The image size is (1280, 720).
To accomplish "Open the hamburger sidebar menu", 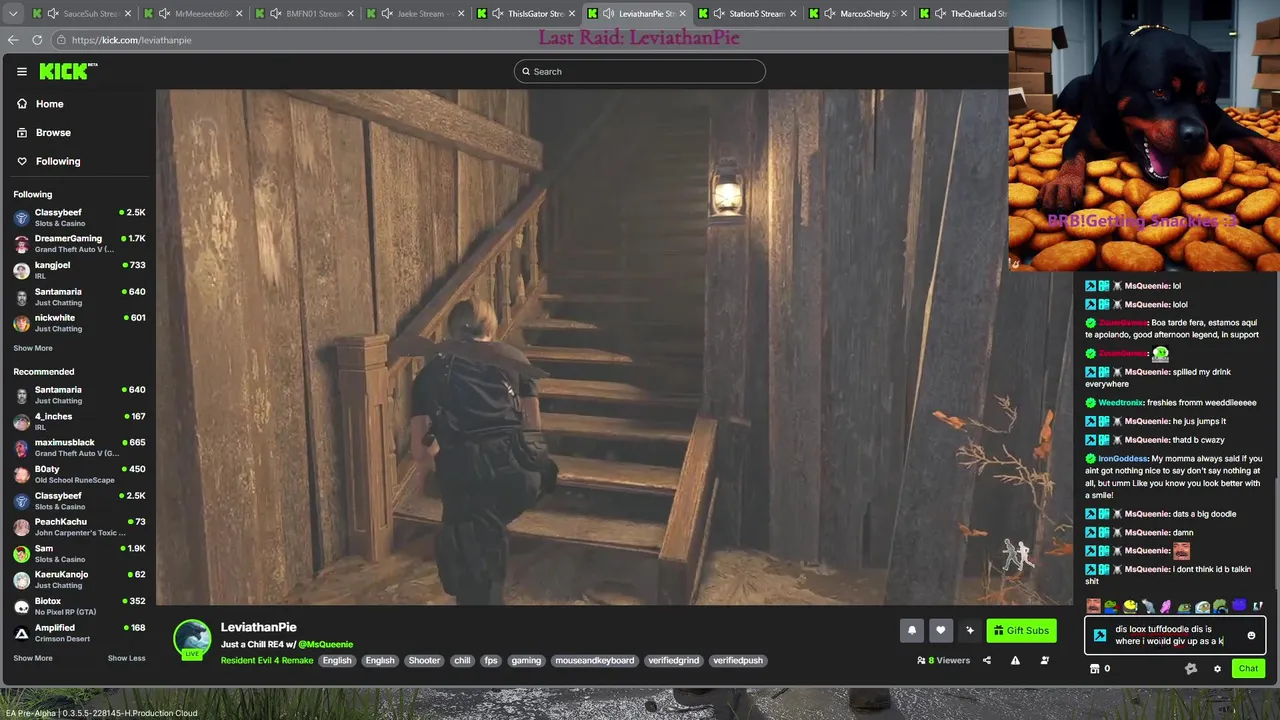I will [x=21, y=71].
